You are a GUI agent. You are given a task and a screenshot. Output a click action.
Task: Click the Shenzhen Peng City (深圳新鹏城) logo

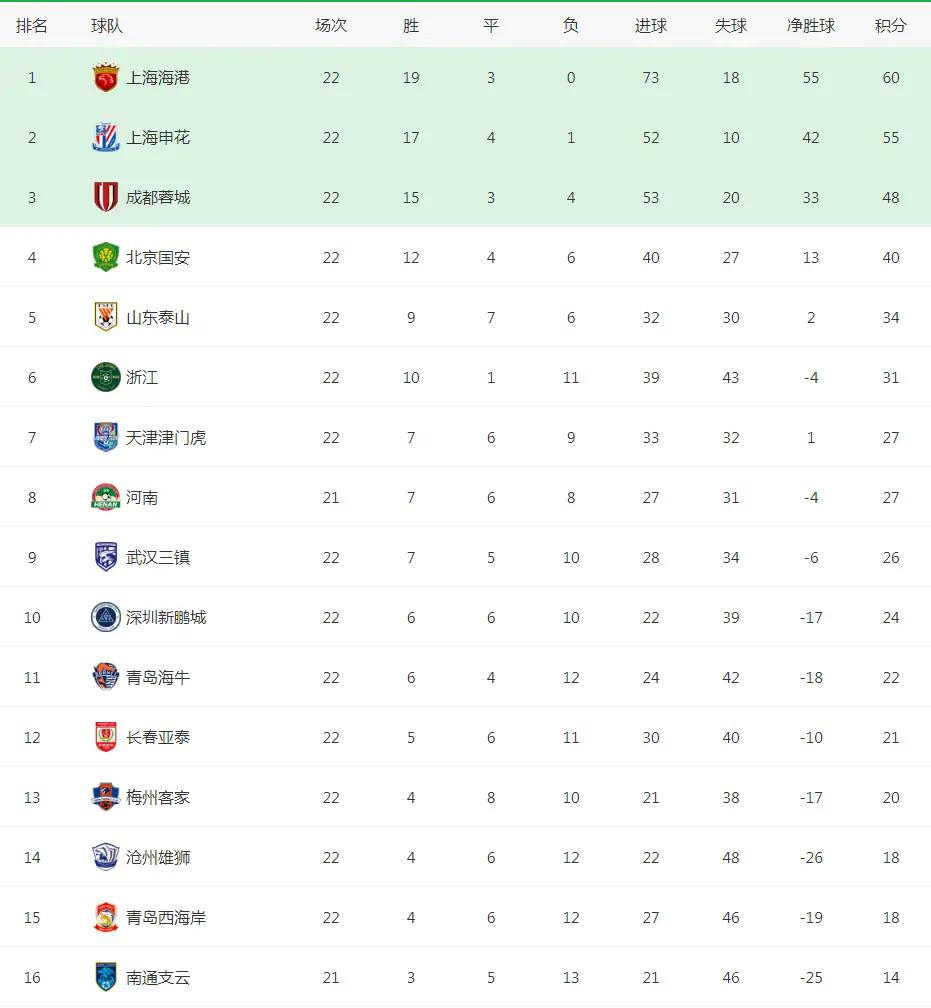[105, 618]
